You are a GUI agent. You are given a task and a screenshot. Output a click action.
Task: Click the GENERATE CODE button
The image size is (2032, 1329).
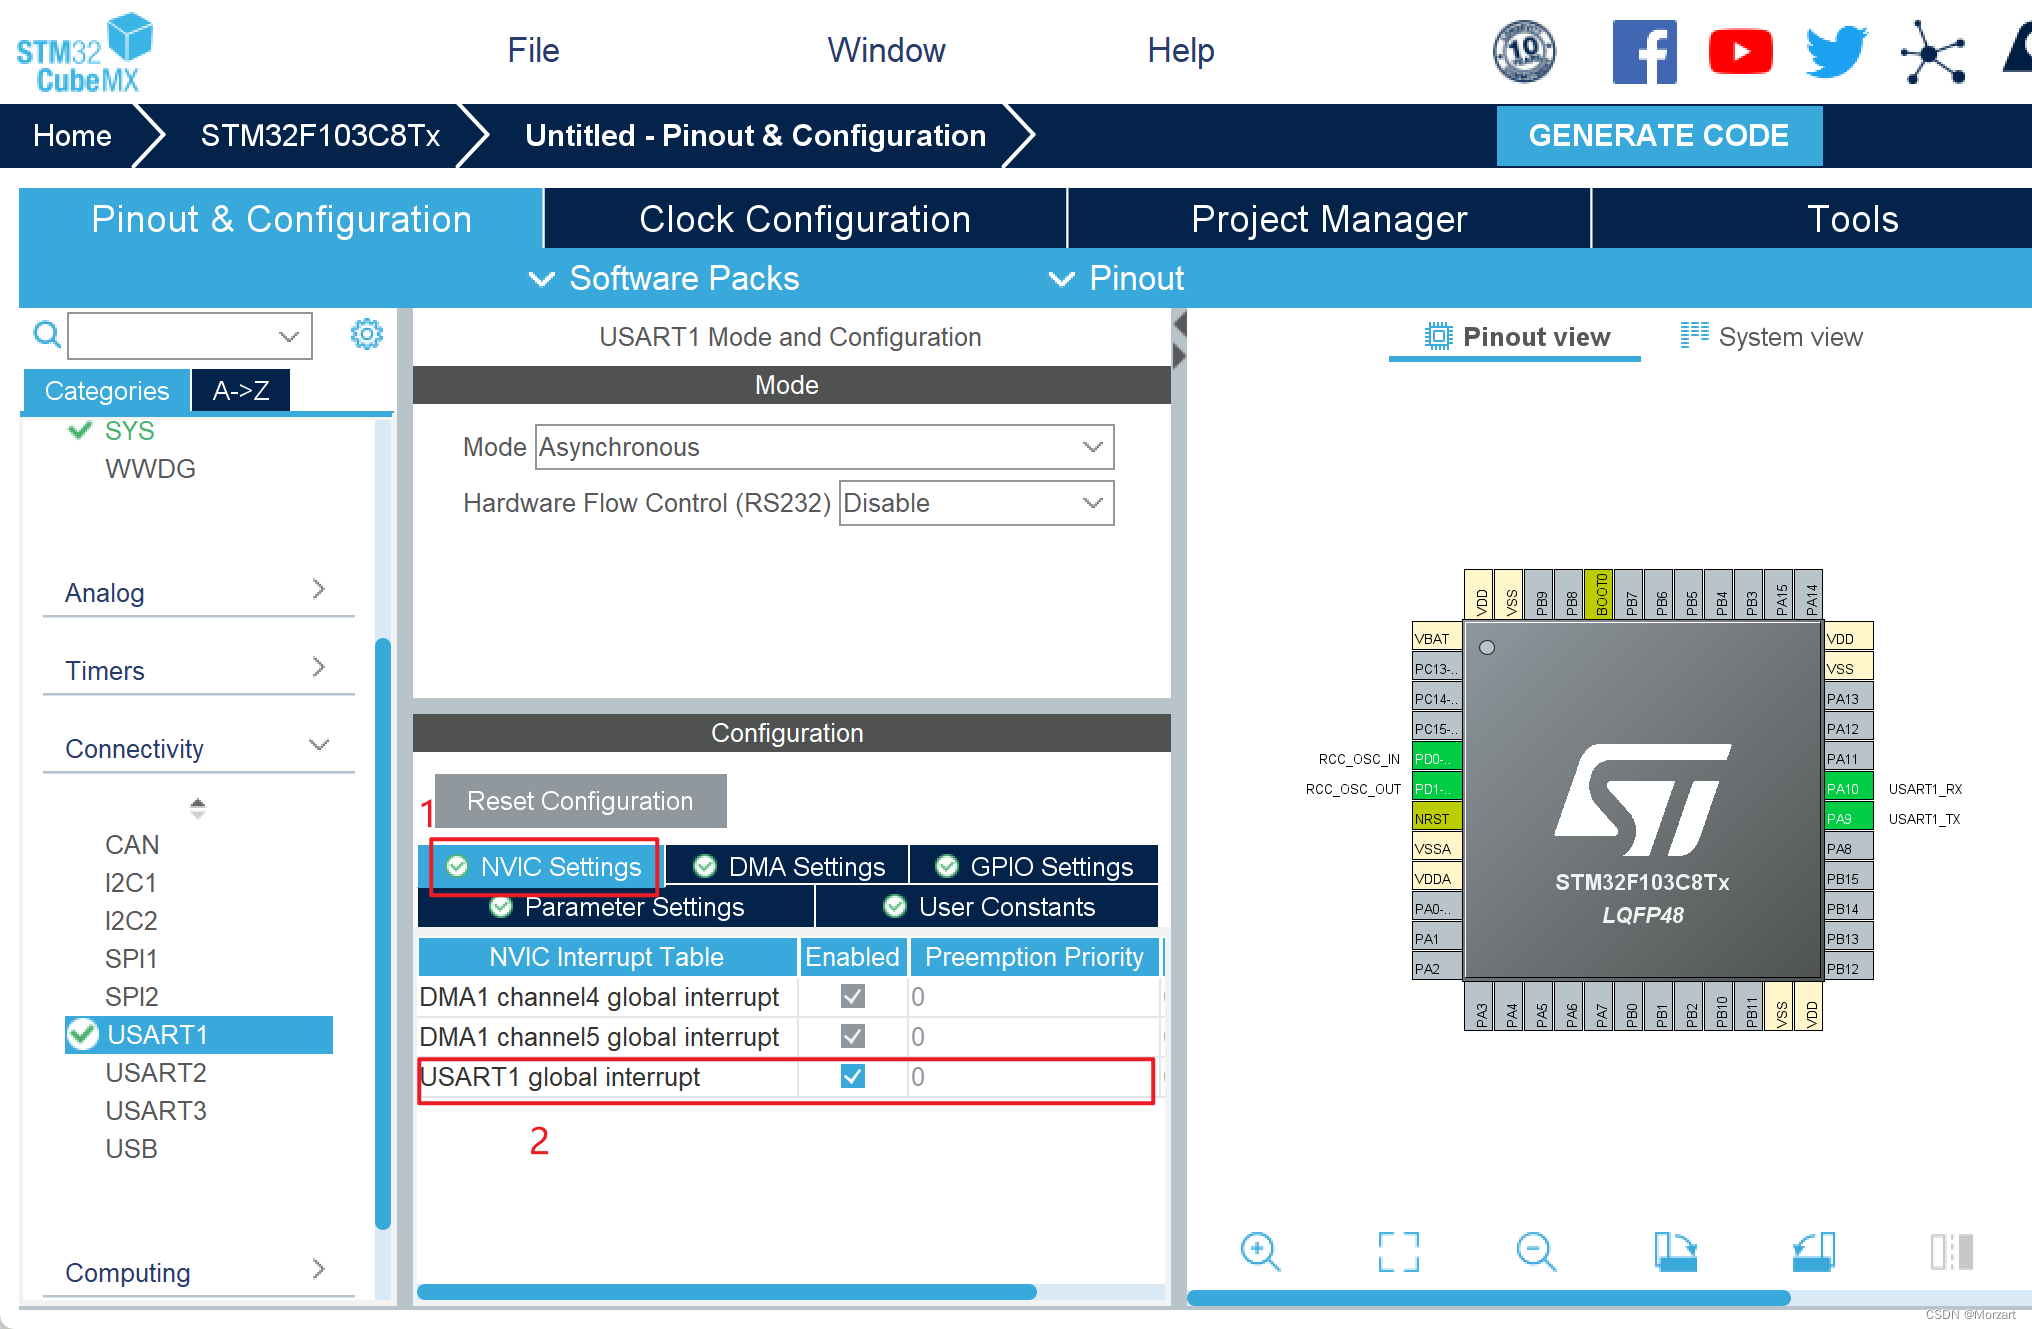pos(1658,135)
